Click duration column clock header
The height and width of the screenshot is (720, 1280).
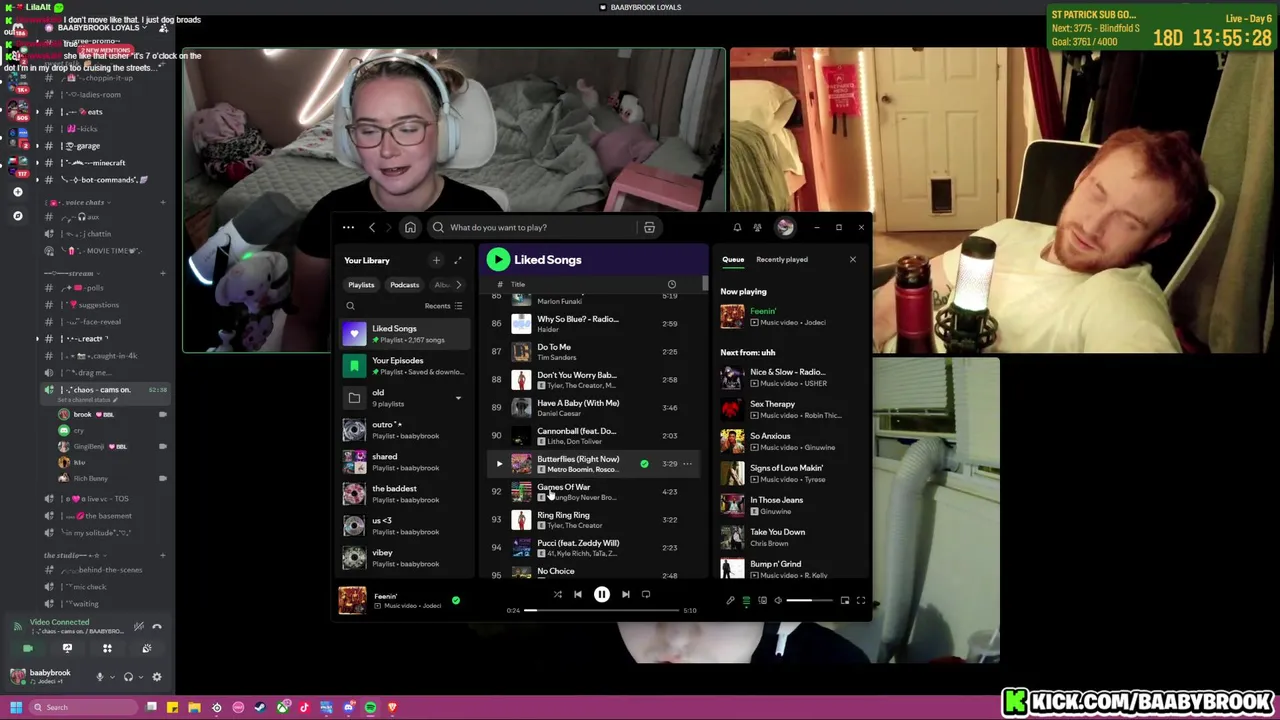[672, 284]
